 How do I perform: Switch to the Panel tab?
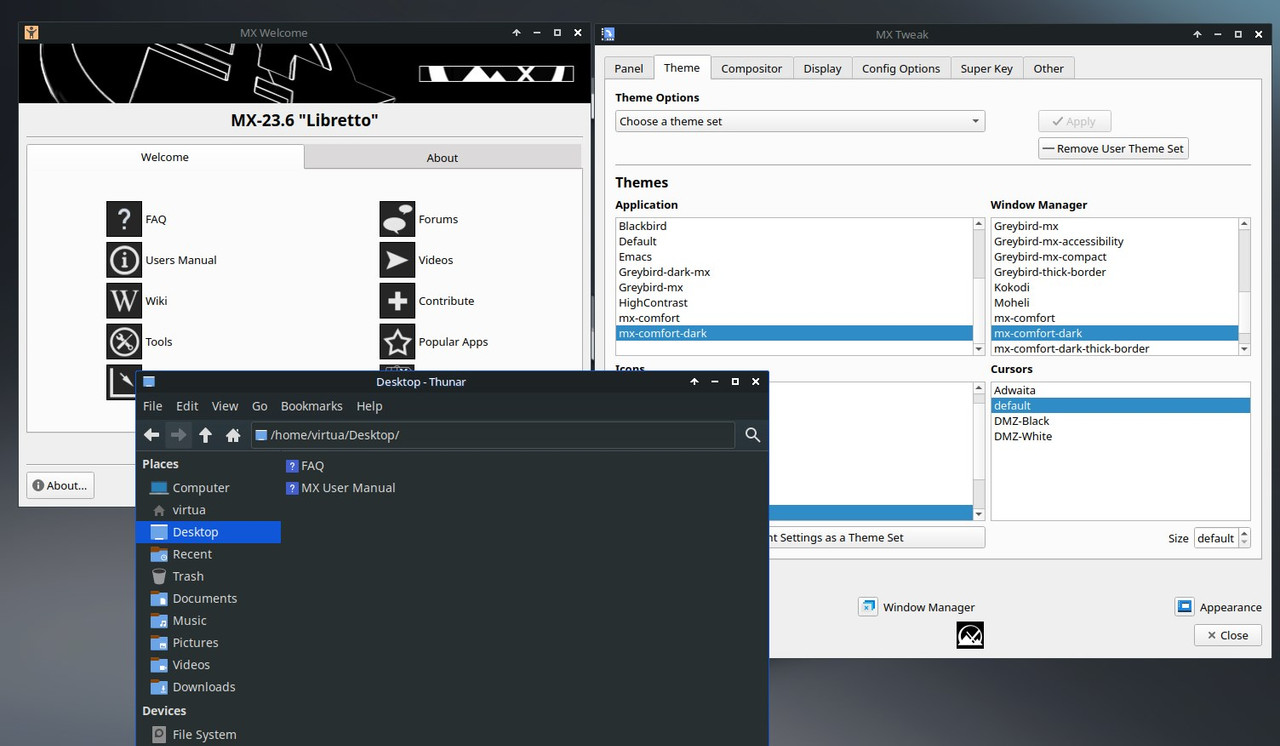[629, 68]
